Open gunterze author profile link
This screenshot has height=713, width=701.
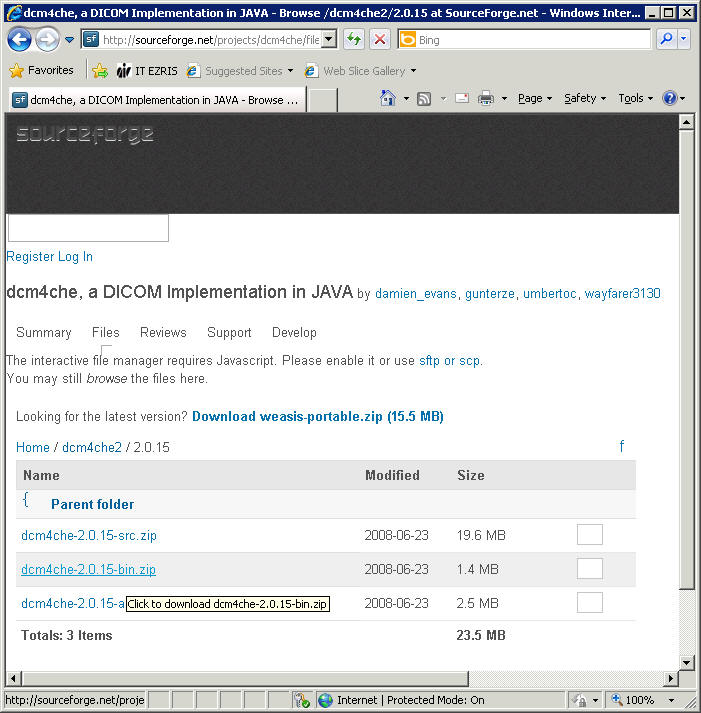pos(490,294)
